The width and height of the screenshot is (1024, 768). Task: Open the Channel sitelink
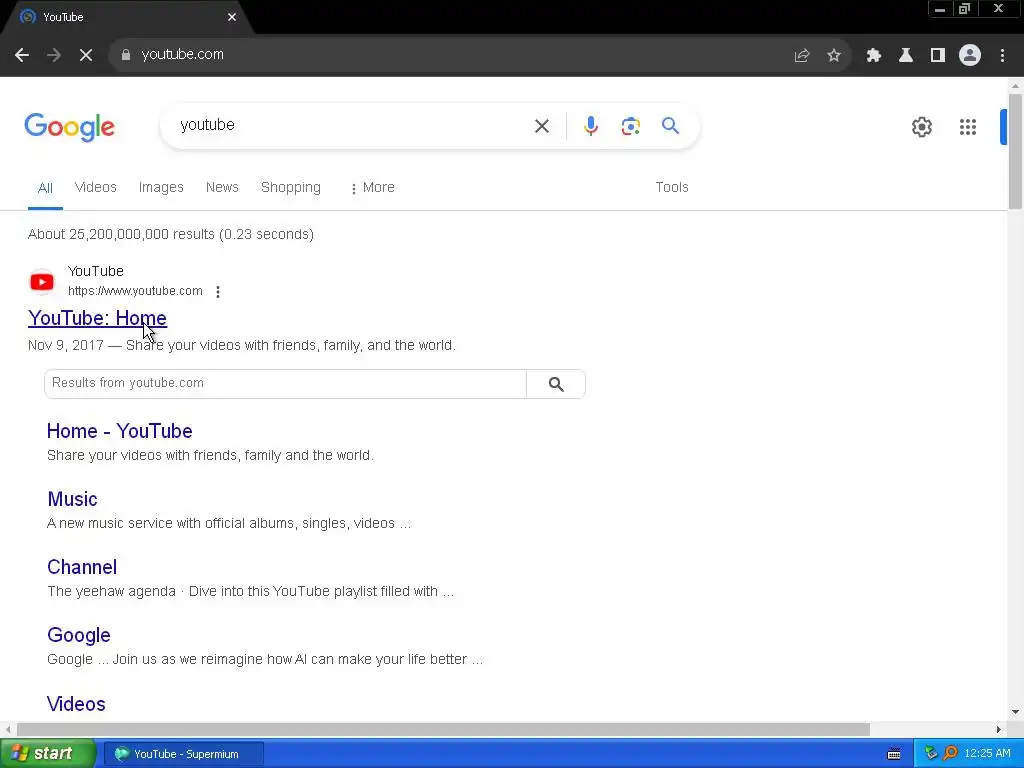pyautogui.click(x=82, y=567)
